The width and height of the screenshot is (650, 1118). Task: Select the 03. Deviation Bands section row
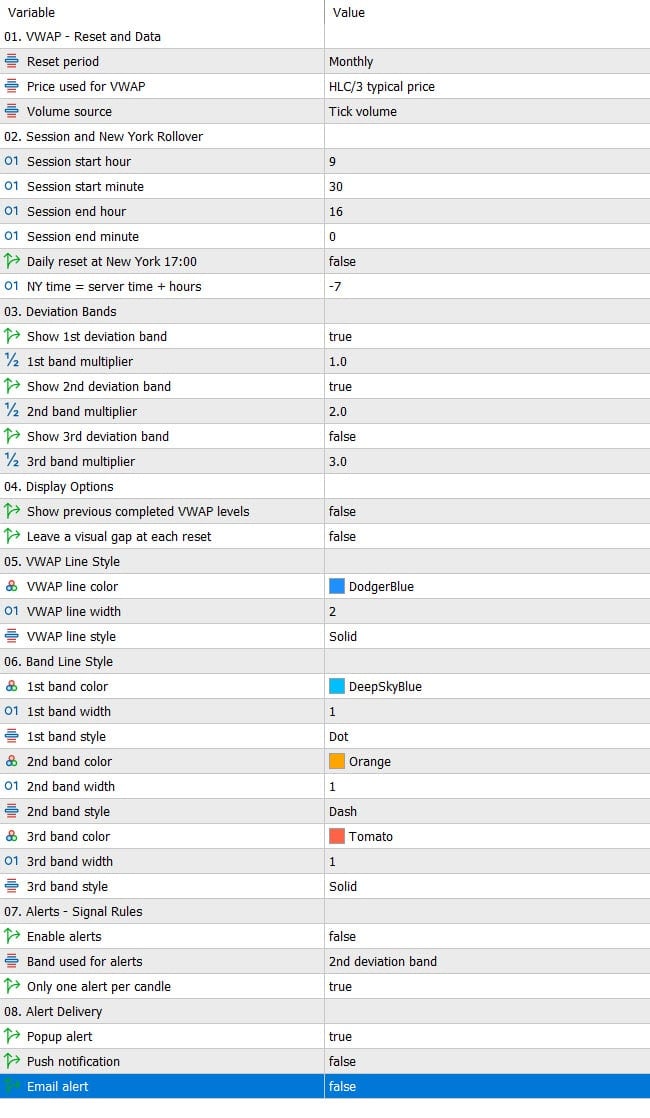325,312
